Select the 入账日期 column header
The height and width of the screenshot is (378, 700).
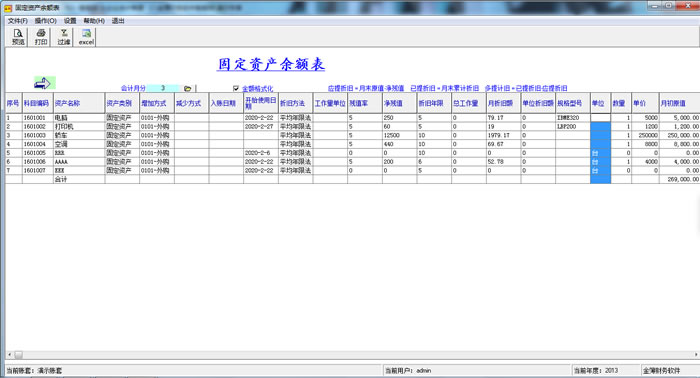226,103
